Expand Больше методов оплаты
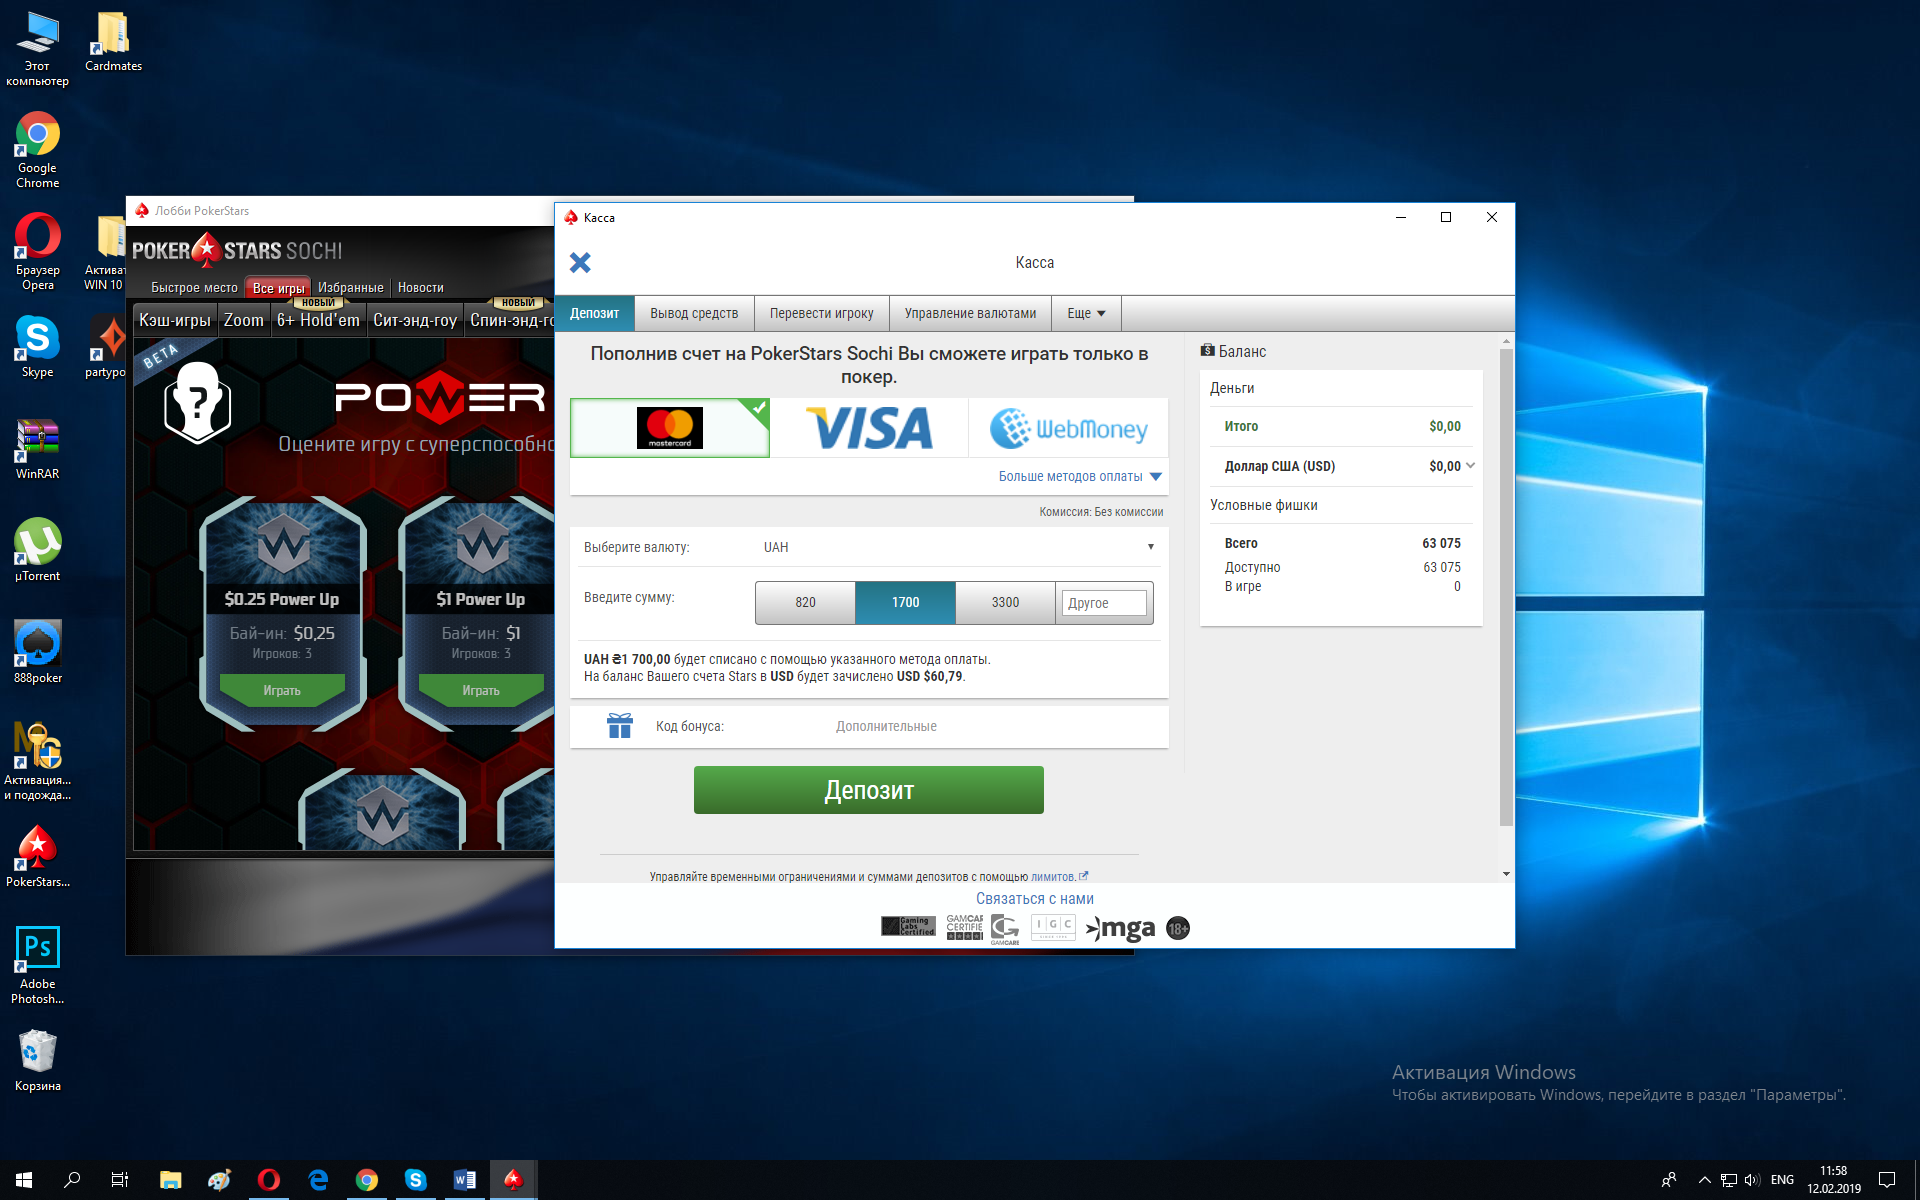This screenshot has width=1920, height=1200. pos(1080,476)
